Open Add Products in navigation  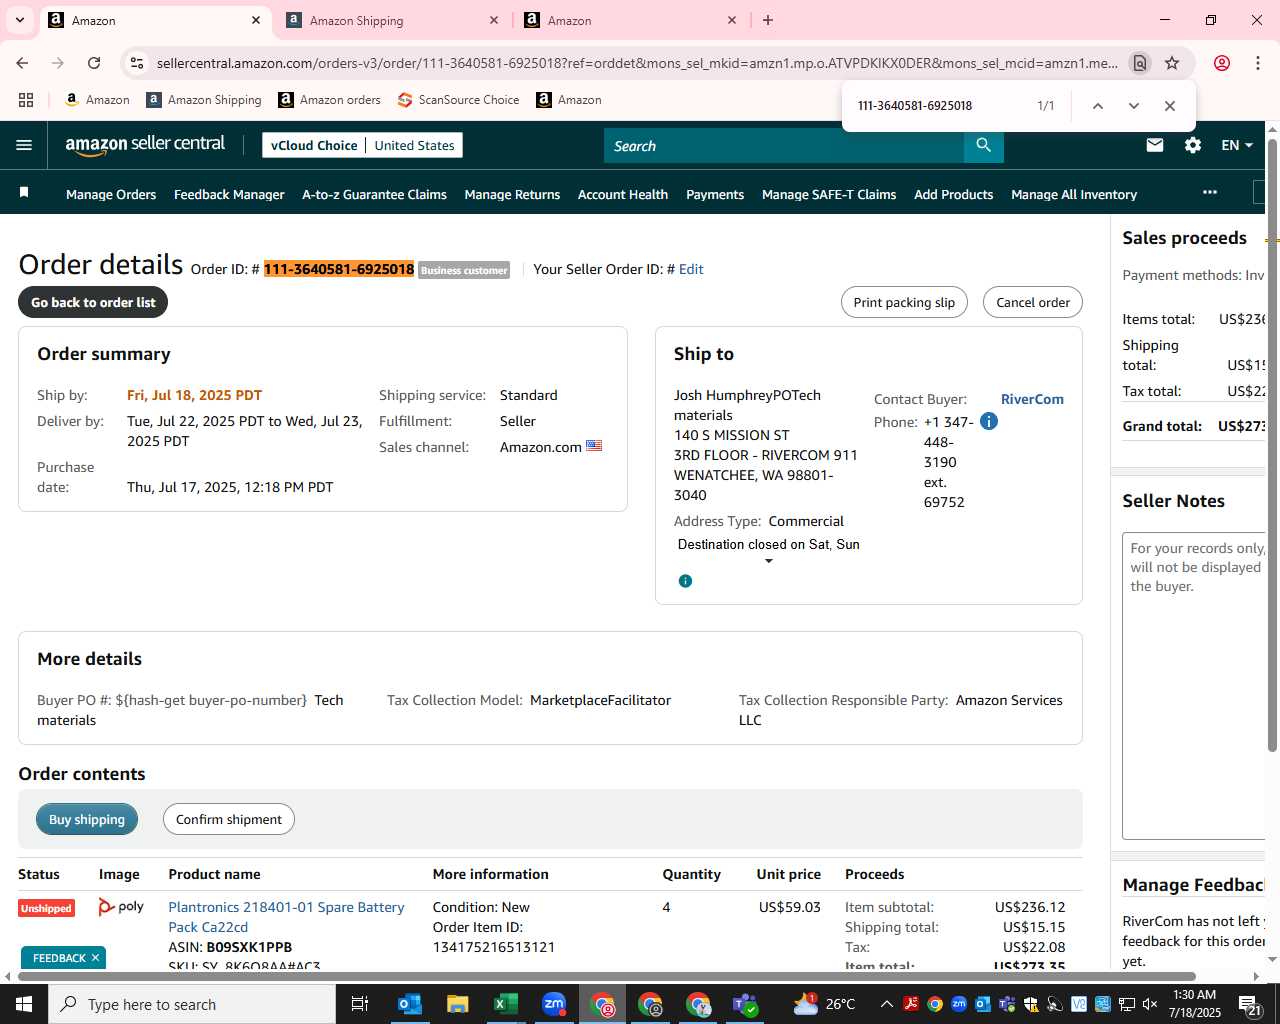point(953,194)
